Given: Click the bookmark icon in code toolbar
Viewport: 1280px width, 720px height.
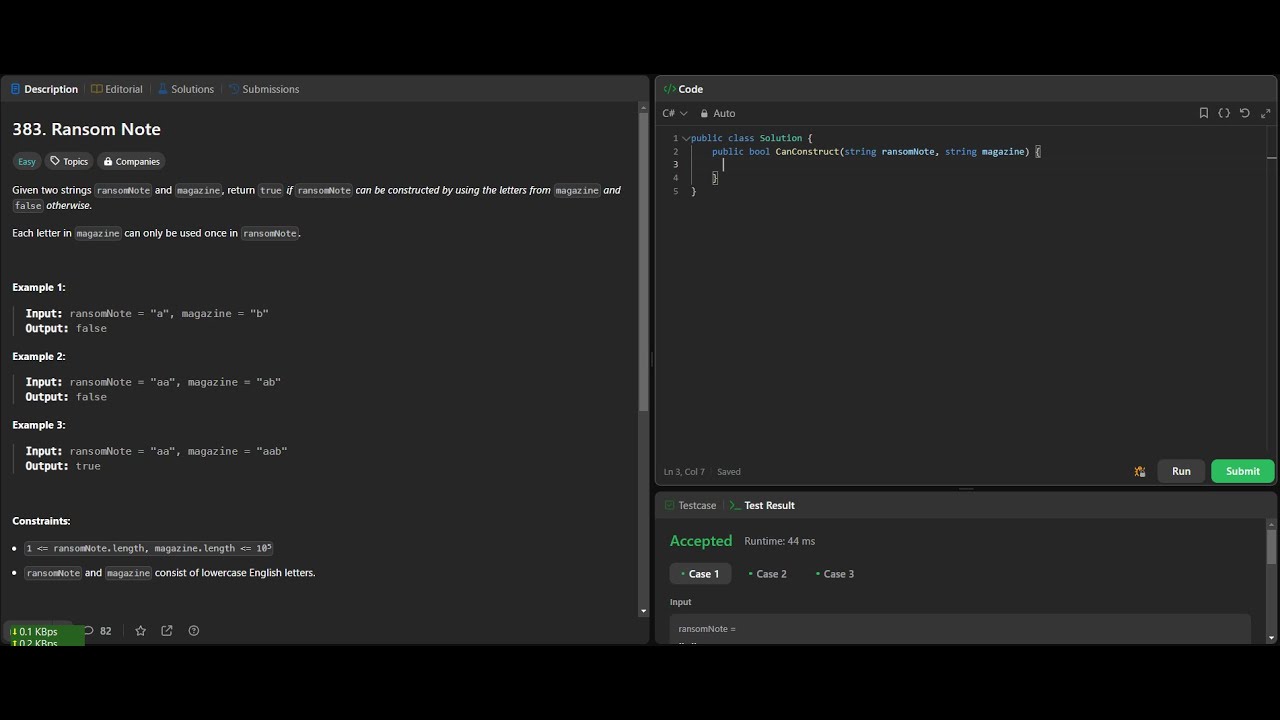Looking at the screenshot, I should 1204,113.
